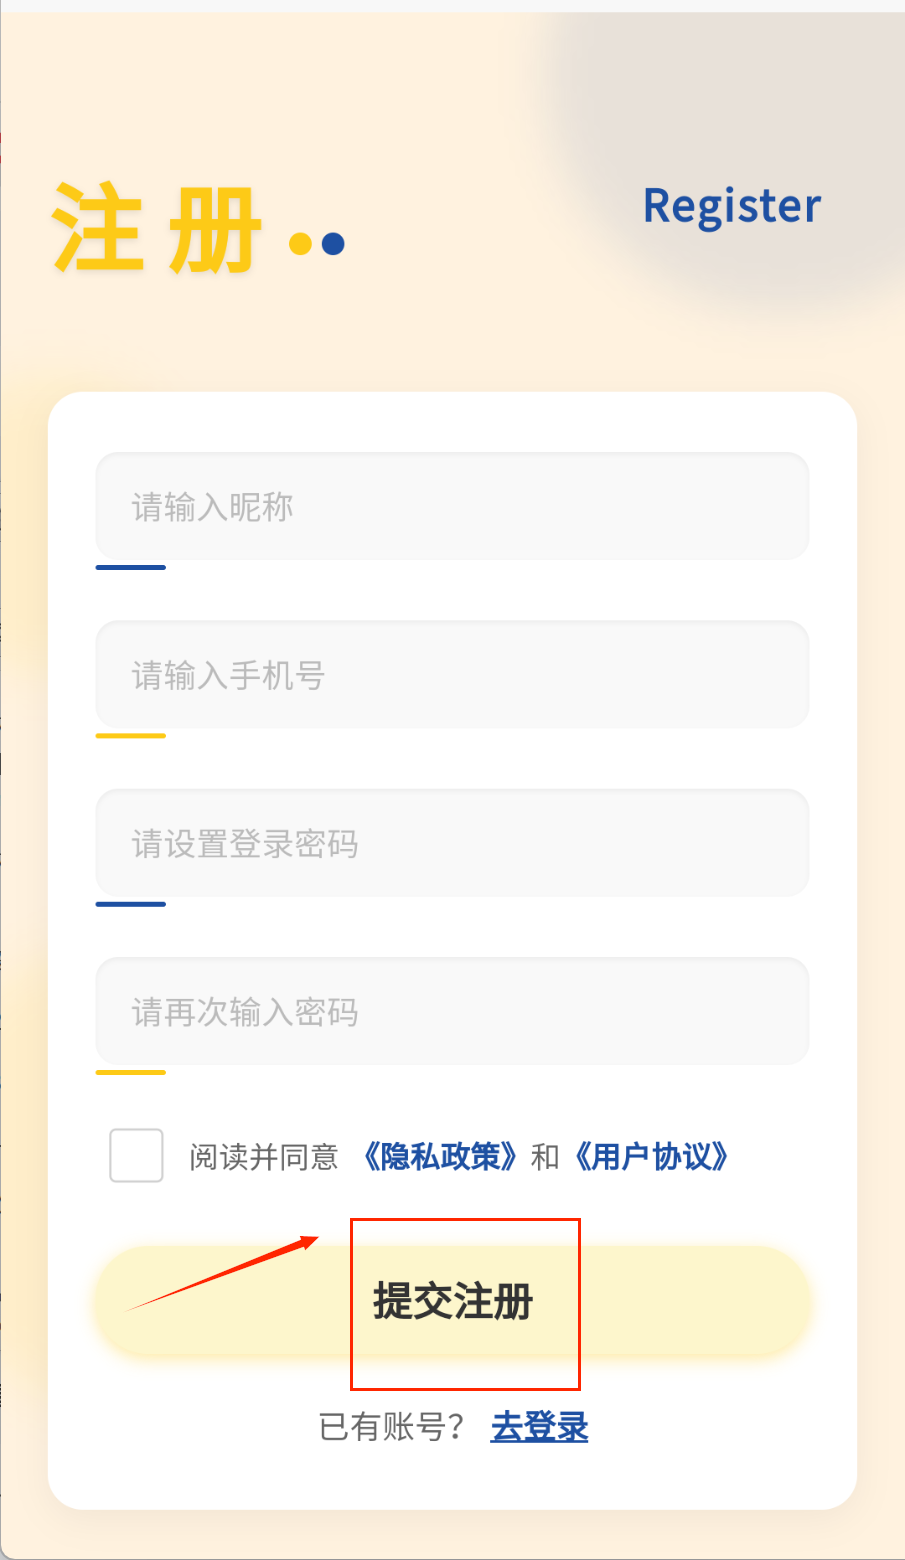The image size is (905, 1560).
Task: Follow the 去登录 login link
Action: click(539, 1427)
